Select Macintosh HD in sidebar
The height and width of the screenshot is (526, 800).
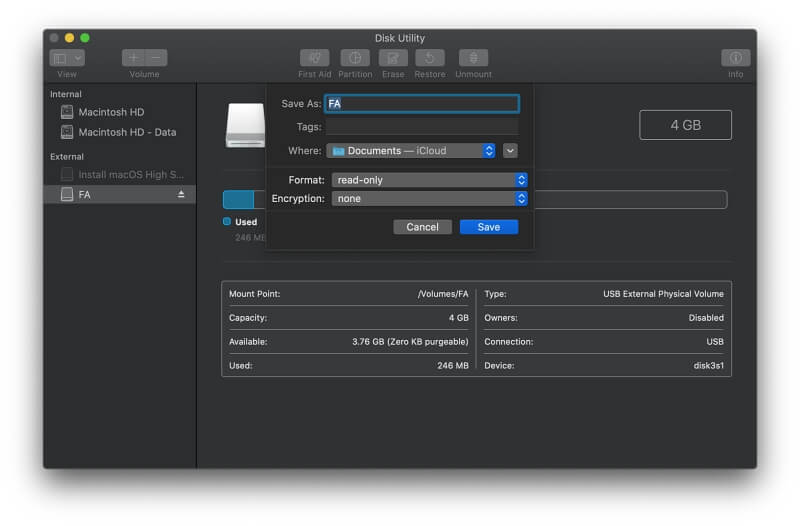click(x=120, y=112)
